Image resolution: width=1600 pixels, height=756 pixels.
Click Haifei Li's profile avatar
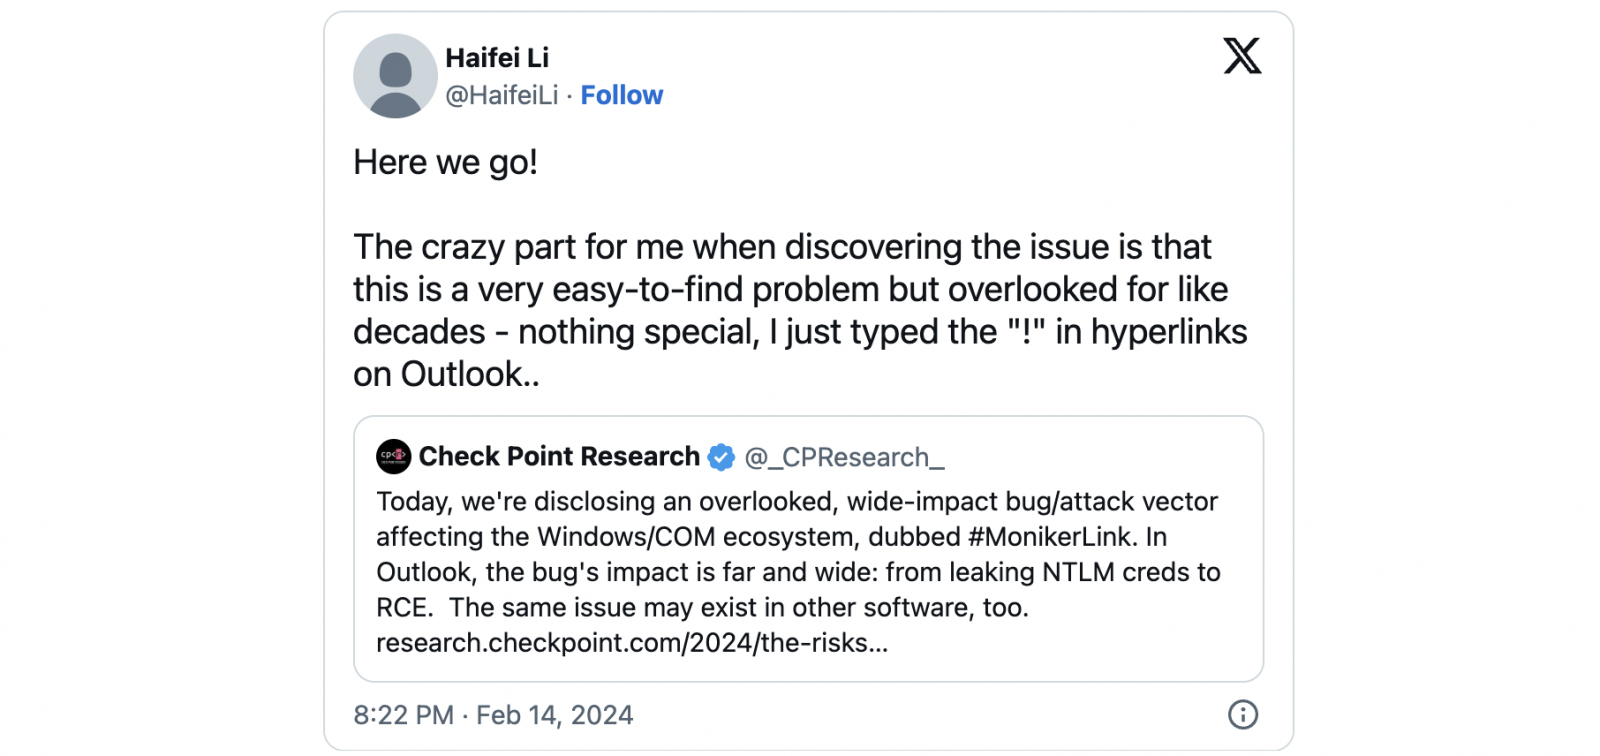point(395,76)
